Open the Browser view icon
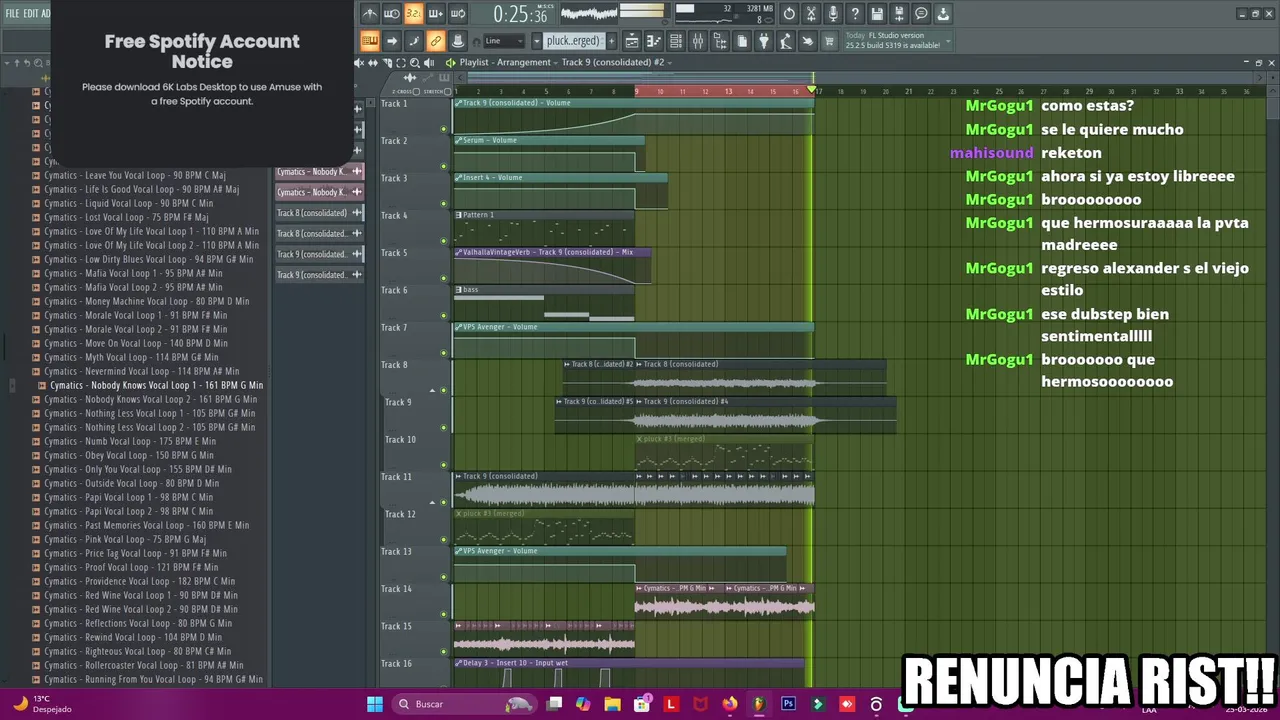1280x720 pixels. [720, 41]
